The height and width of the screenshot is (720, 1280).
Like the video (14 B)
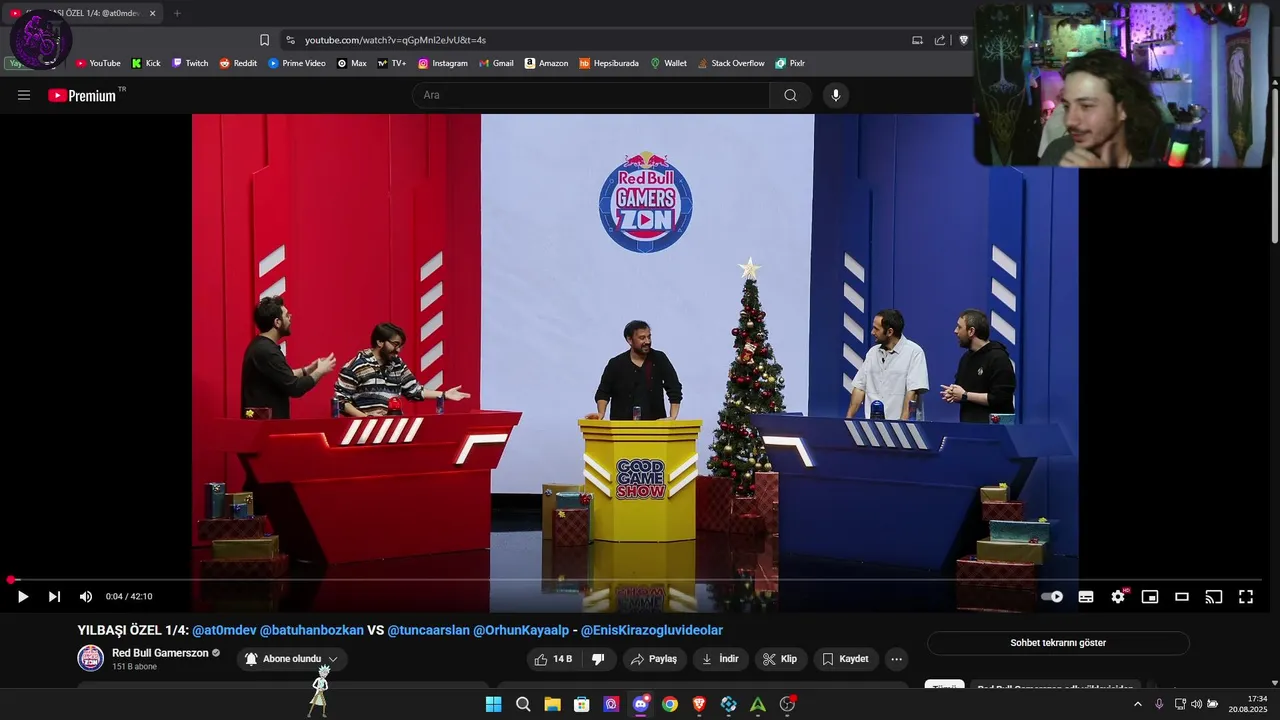coord(553,659)
